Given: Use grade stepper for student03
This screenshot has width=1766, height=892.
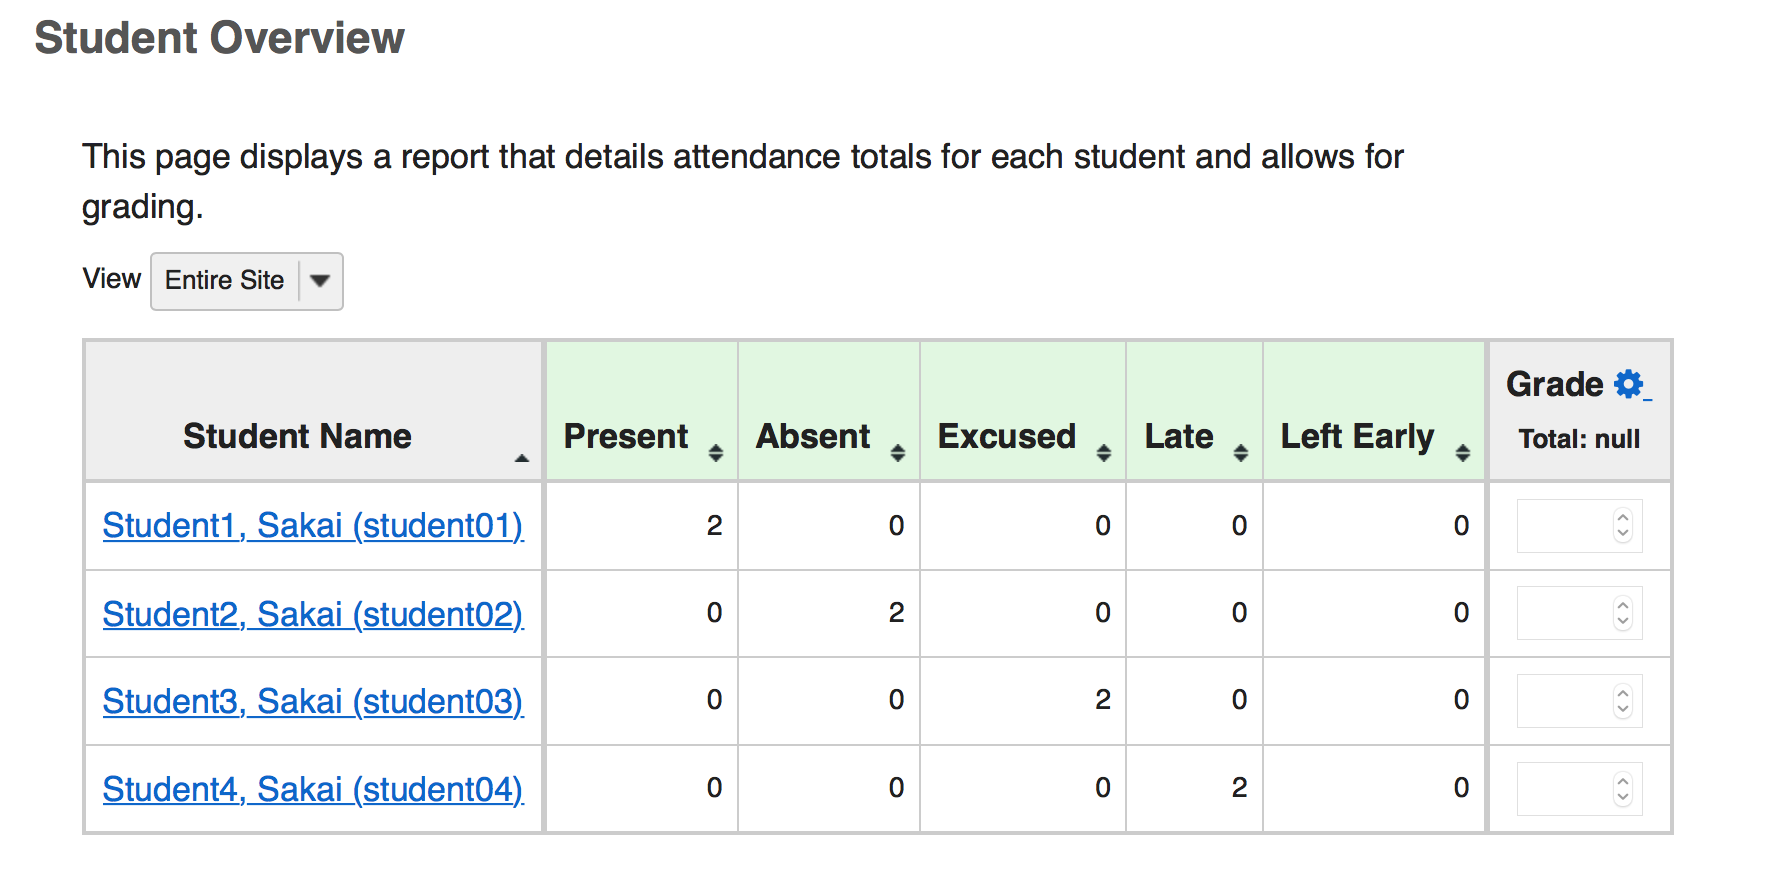Looking at the screenshot, I should tap(1623, 701).
